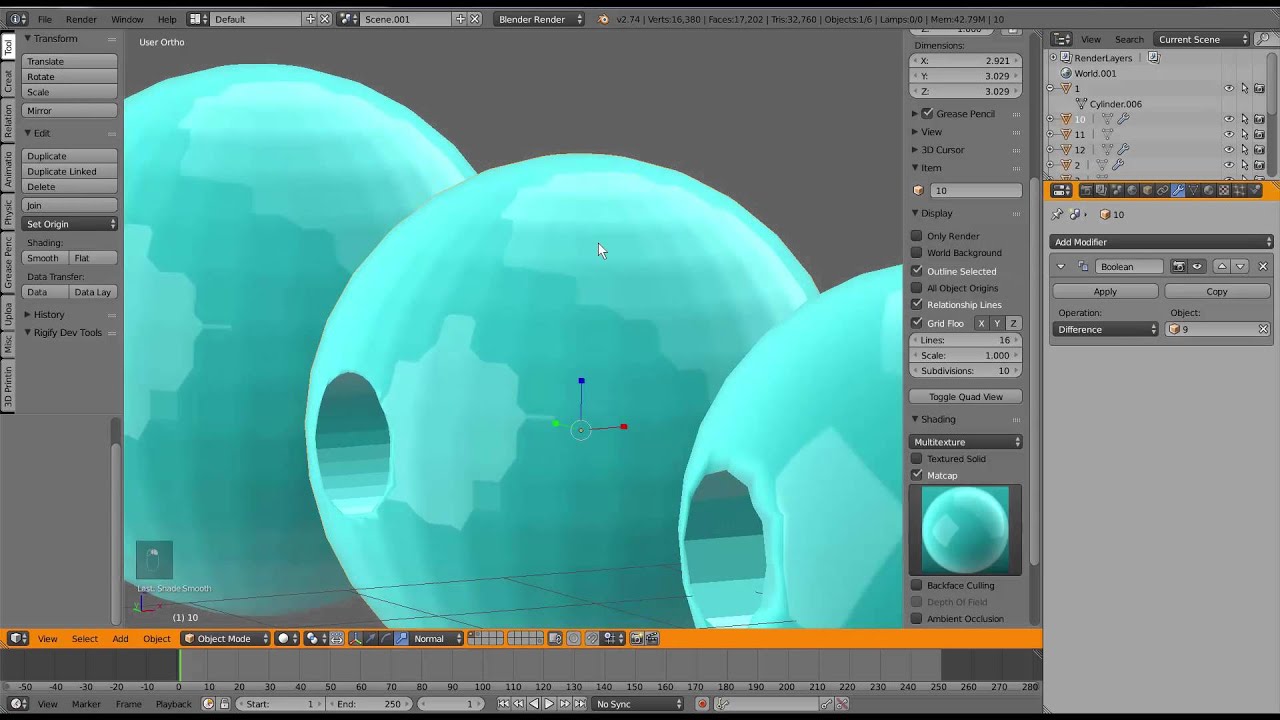Select the translate manipulator arrow icon
Screen dimensions: 1280x720
click(371, 638)
